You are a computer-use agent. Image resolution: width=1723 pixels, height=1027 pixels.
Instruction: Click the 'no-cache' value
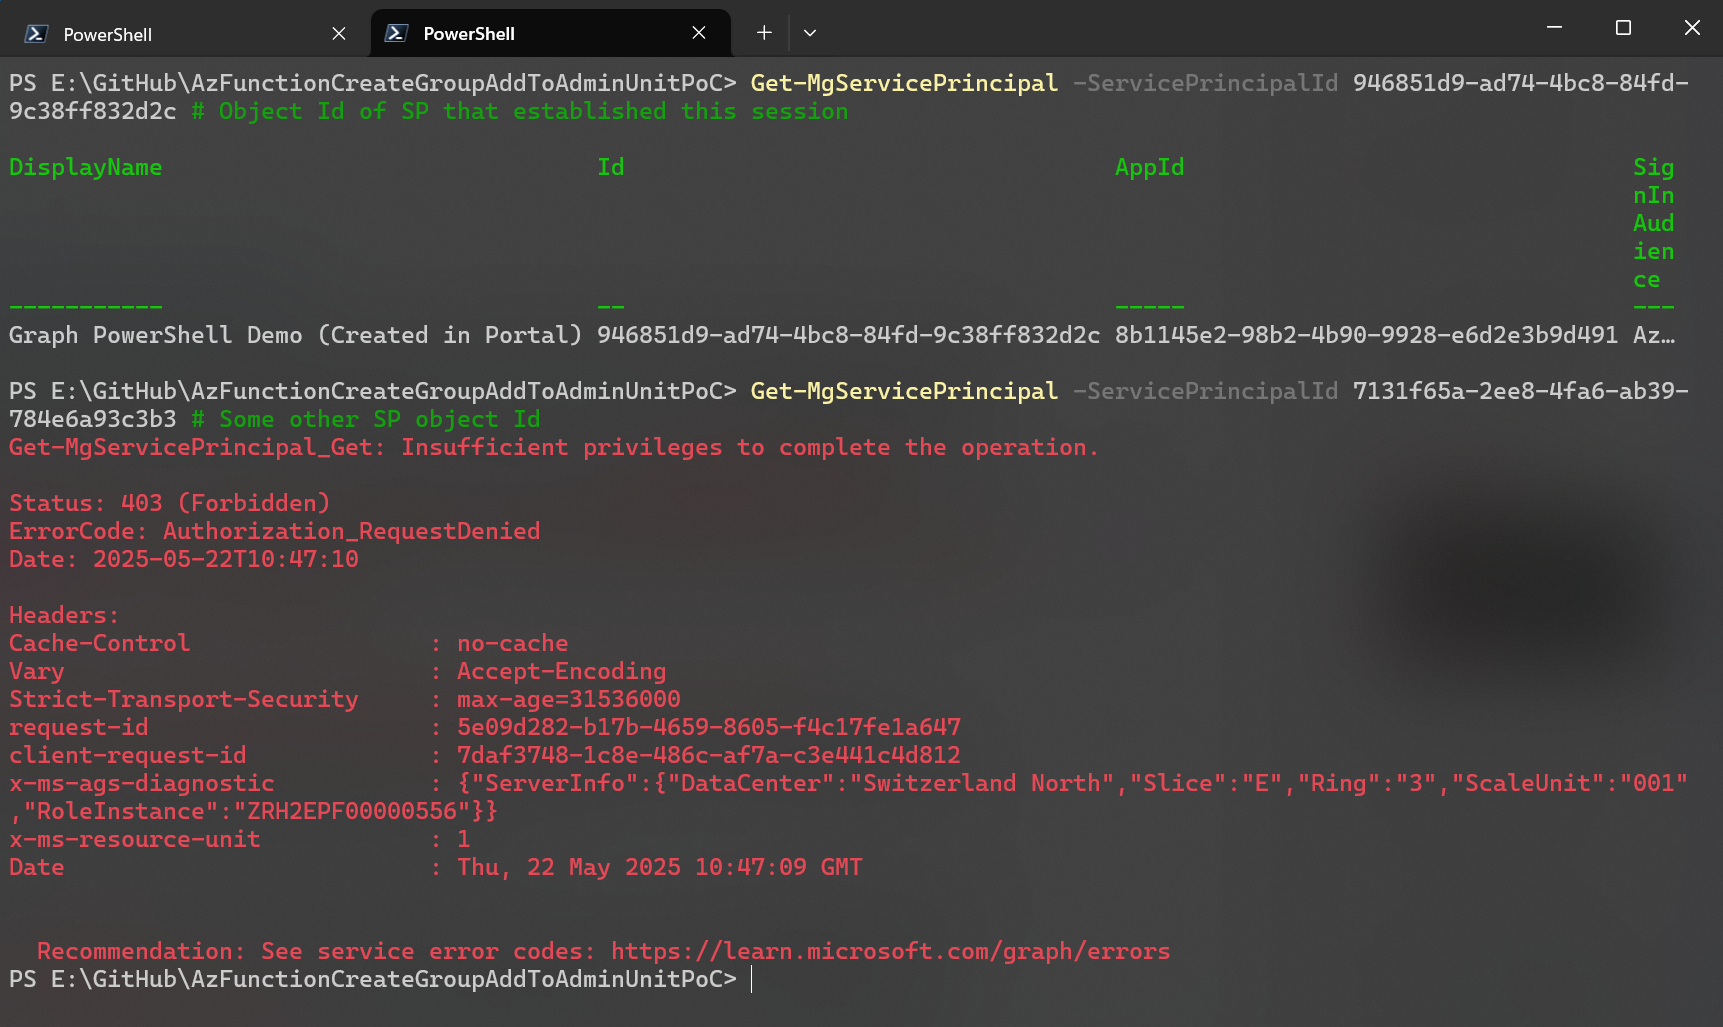[513, 643]
